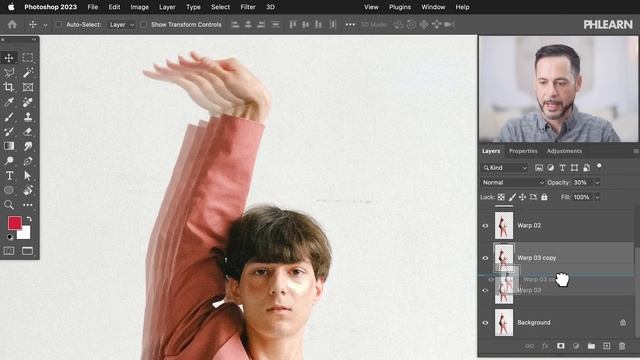Select the Gradient tool
Screen dimensions: 640x360
coord(9,146)
